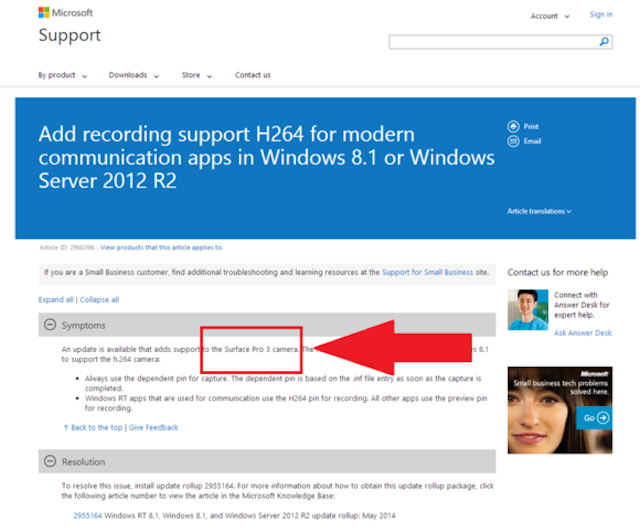Click the search magnifier icon
Image resolution: width=640 pixels, height=531 pixels.
click(604, 42)
